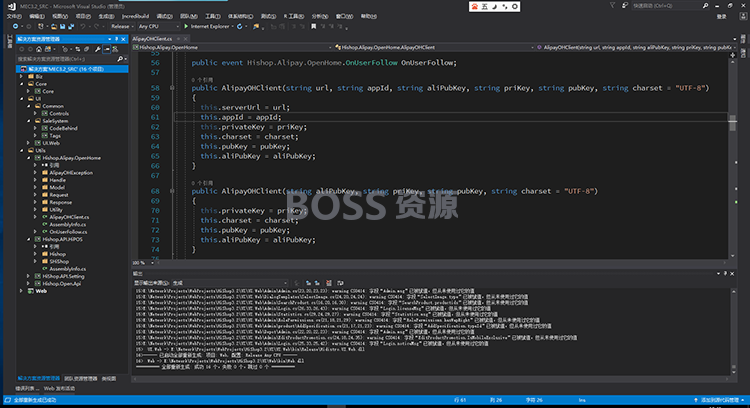Click the bookmark icon in the toolbar

point(314,26)
